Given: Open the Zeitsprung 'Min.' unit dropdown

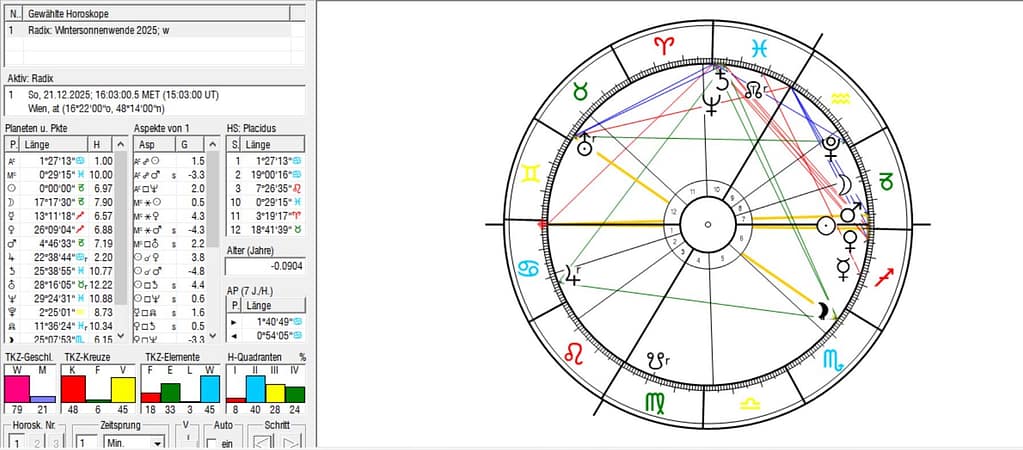Looking at the screenshot, I should pos(157,442).
